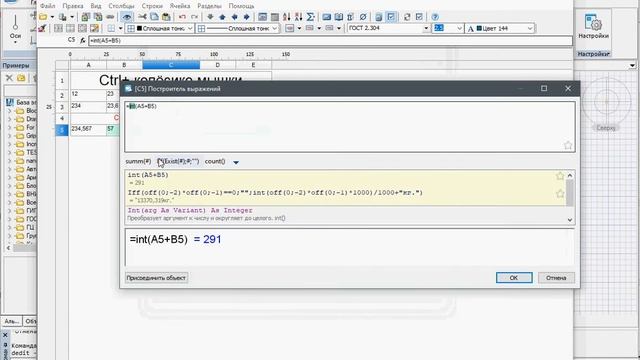Screen dimensions: 640x360
Task: Select column C header in table
Action: point(171,65)
